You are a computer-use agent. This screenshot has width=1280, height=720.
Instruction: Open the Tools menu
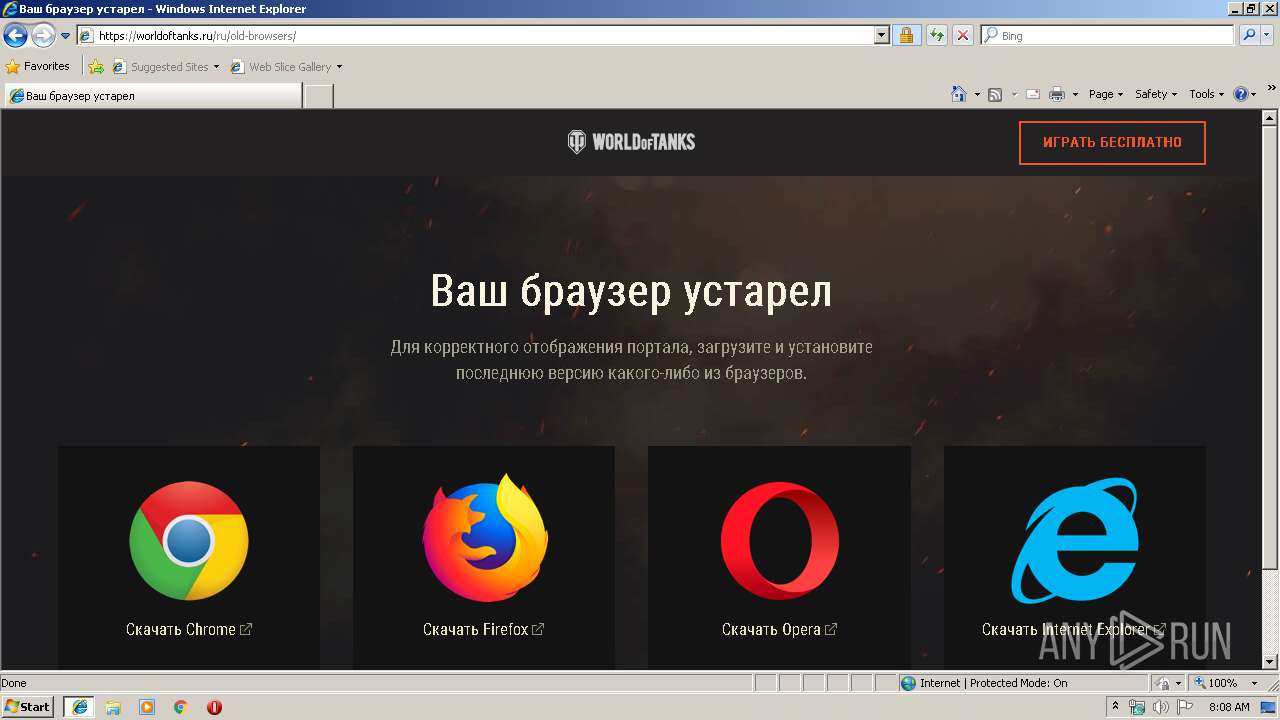1207,94
